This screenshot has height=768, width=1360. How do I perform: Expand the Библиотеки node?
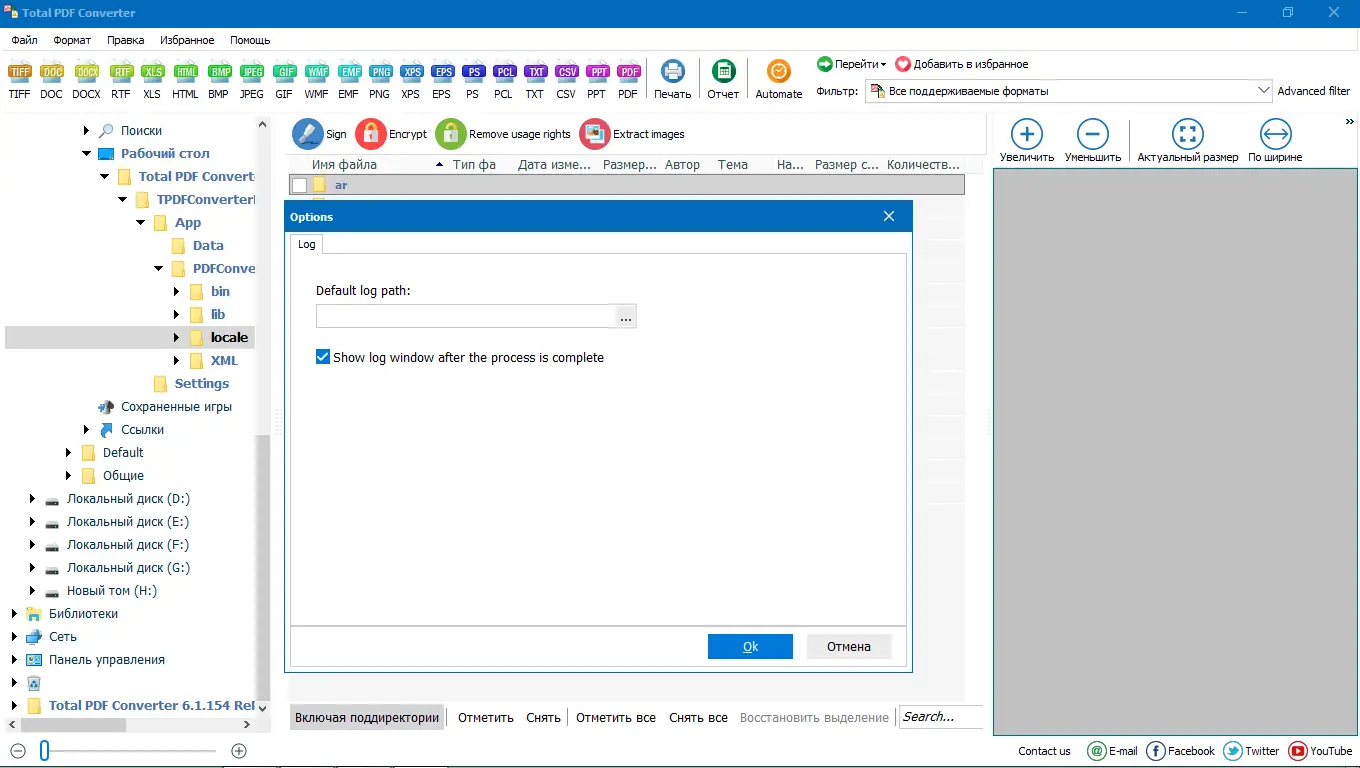pyautogui.click(x=15, y=614)
